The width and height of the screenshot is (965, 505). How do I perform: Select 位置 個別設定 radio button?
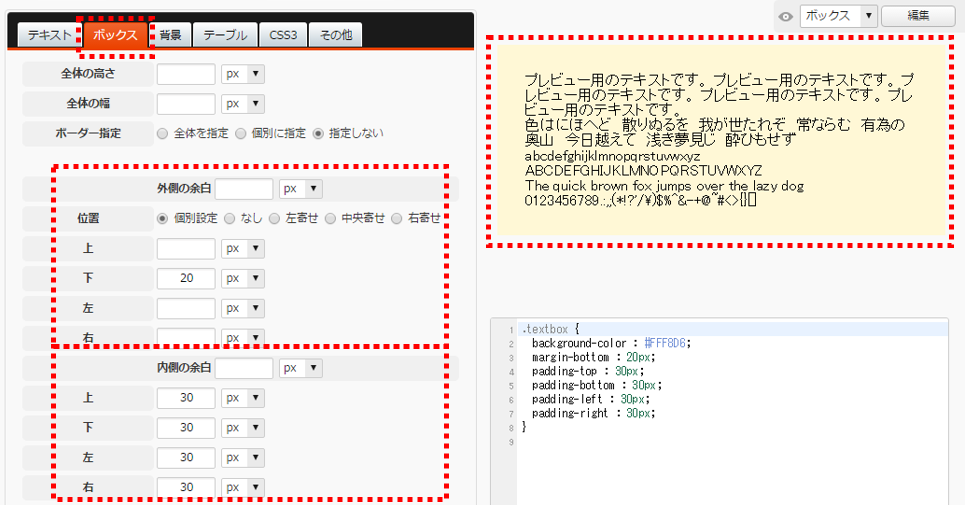pos(162,218)
